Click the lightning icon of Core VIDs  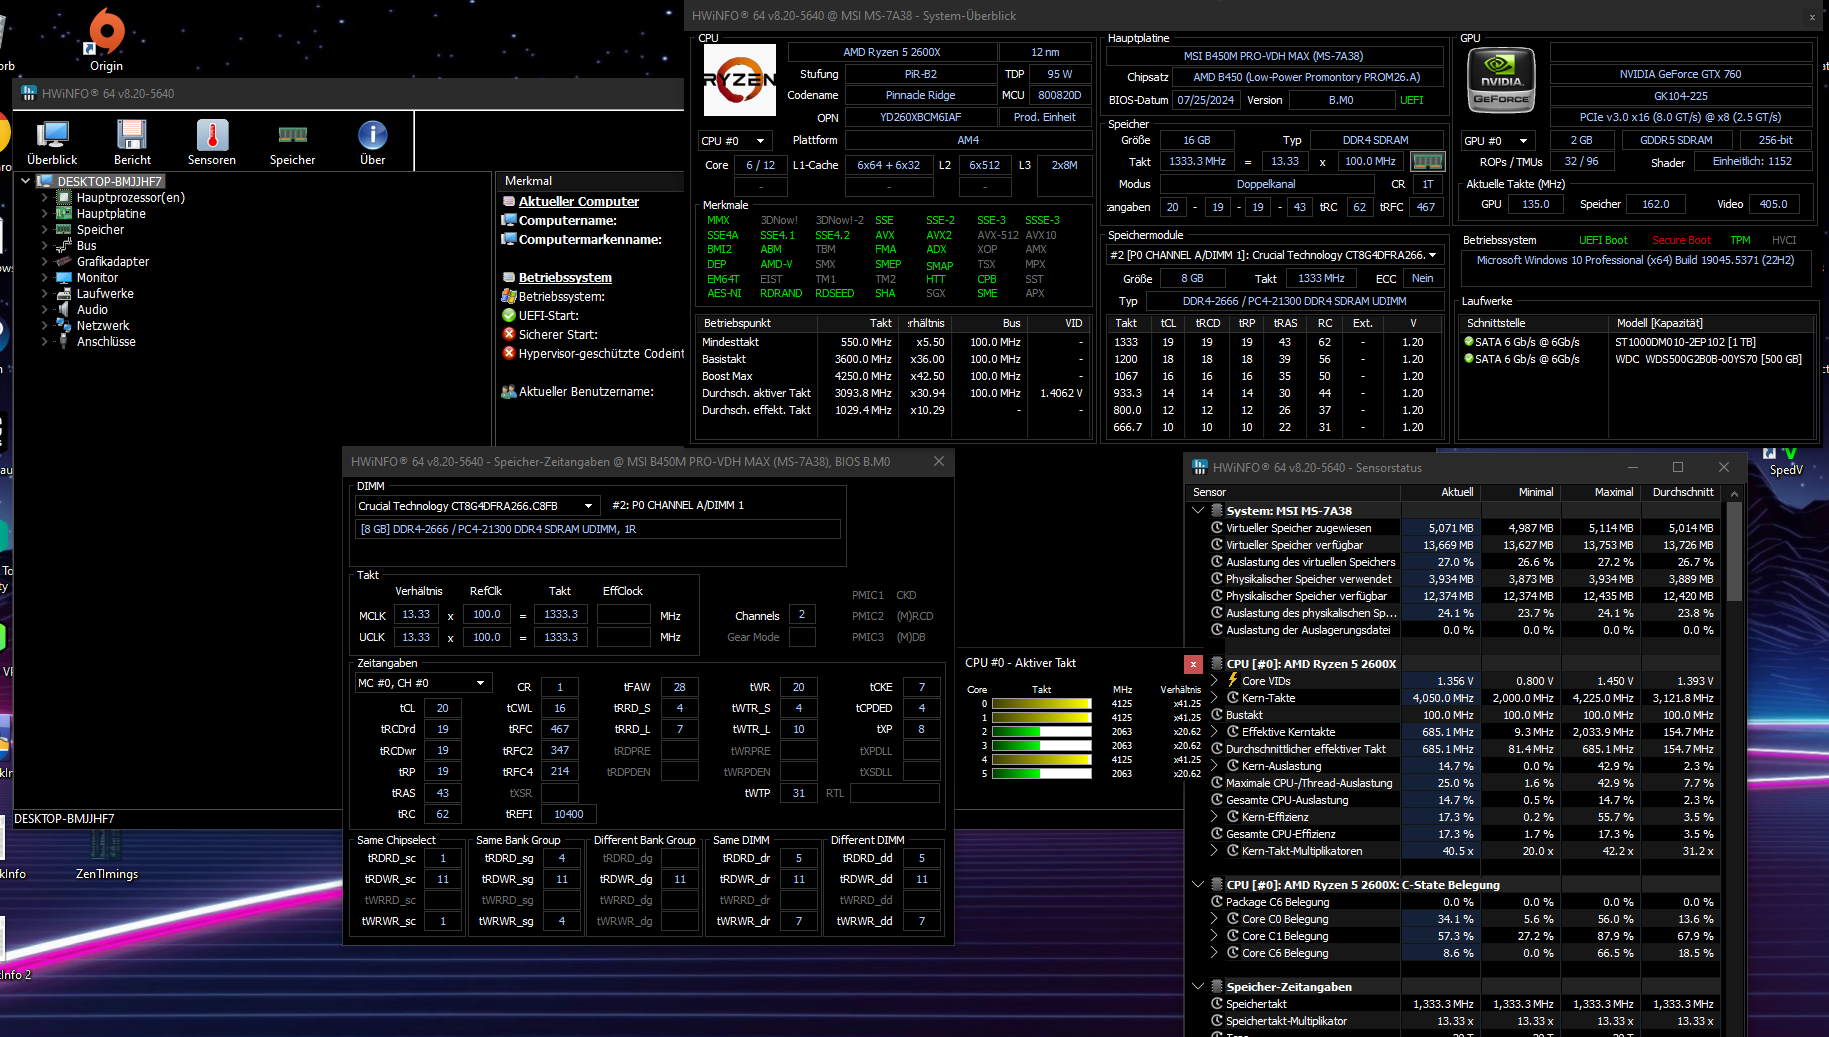tap(1232, 681)
